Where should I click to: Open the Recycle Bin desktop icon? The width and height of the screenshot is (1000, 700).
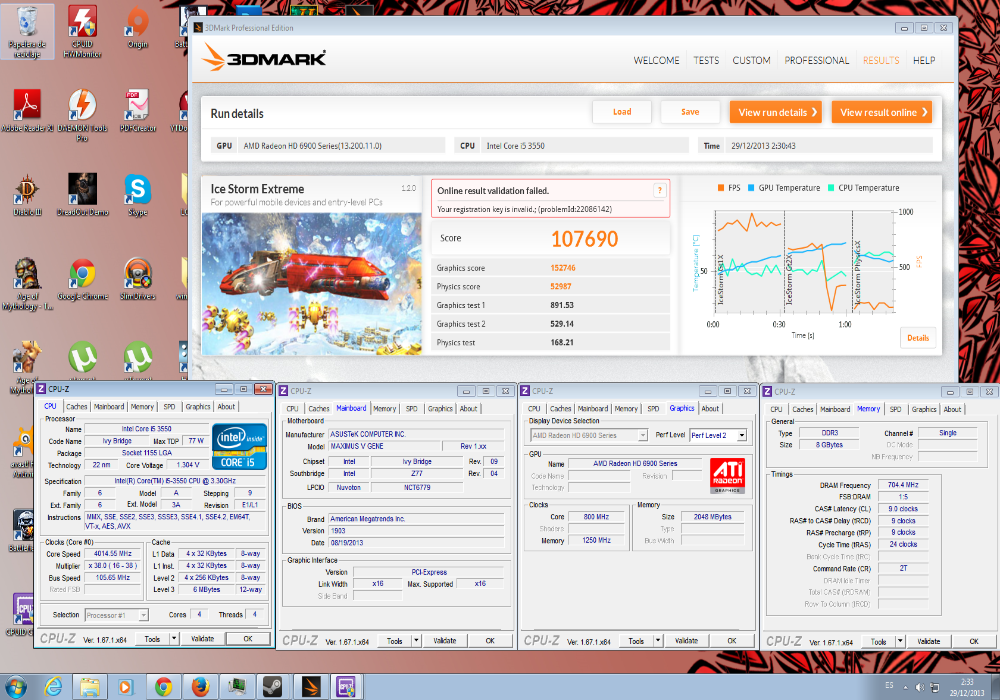click(x=27, y=31)
